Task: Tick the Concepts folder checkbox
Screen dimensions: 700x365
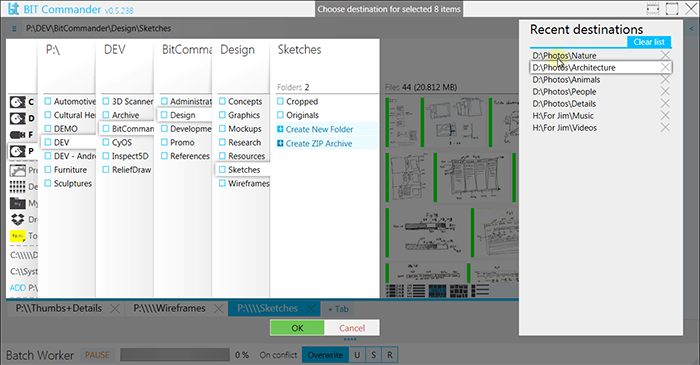Action: (x=222, y=101)
